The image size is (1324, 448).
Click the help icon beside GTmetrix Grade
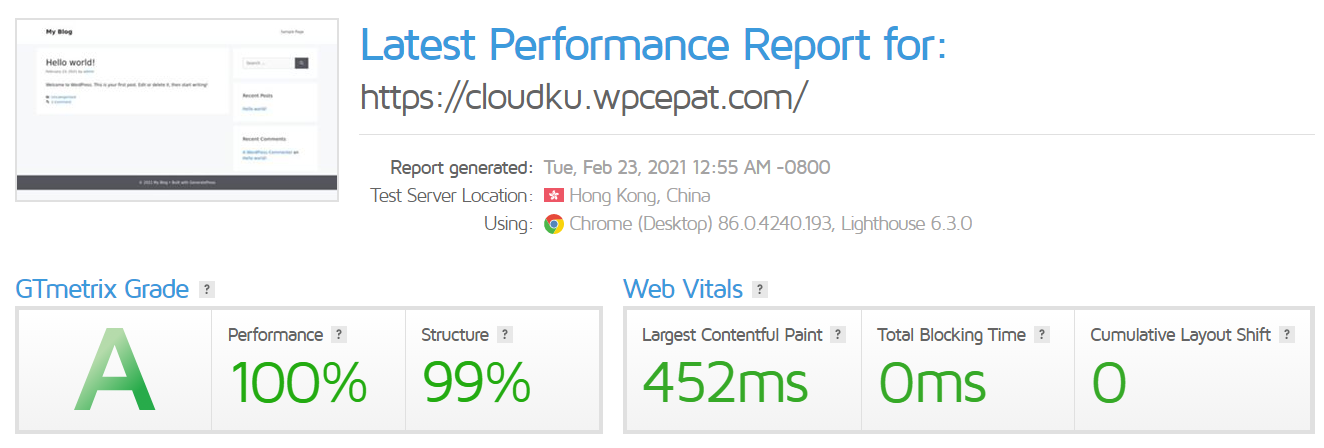(207, 290)
